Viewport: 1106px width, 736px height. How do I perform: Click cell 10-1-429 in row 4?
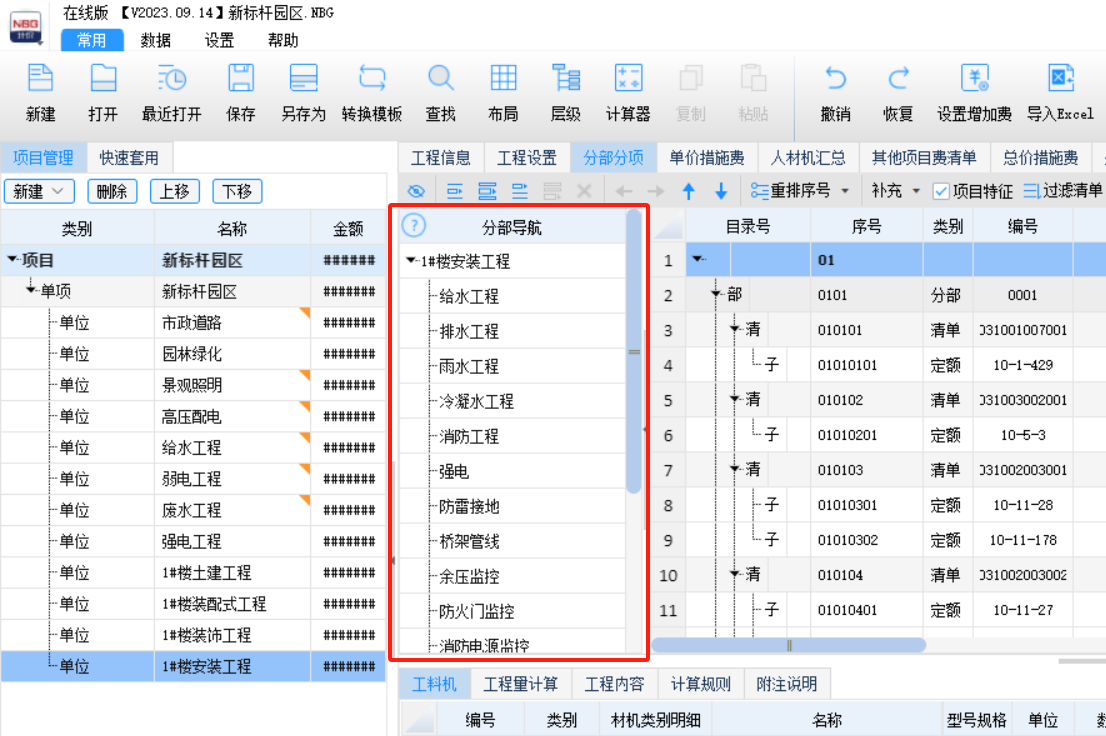1023,365
